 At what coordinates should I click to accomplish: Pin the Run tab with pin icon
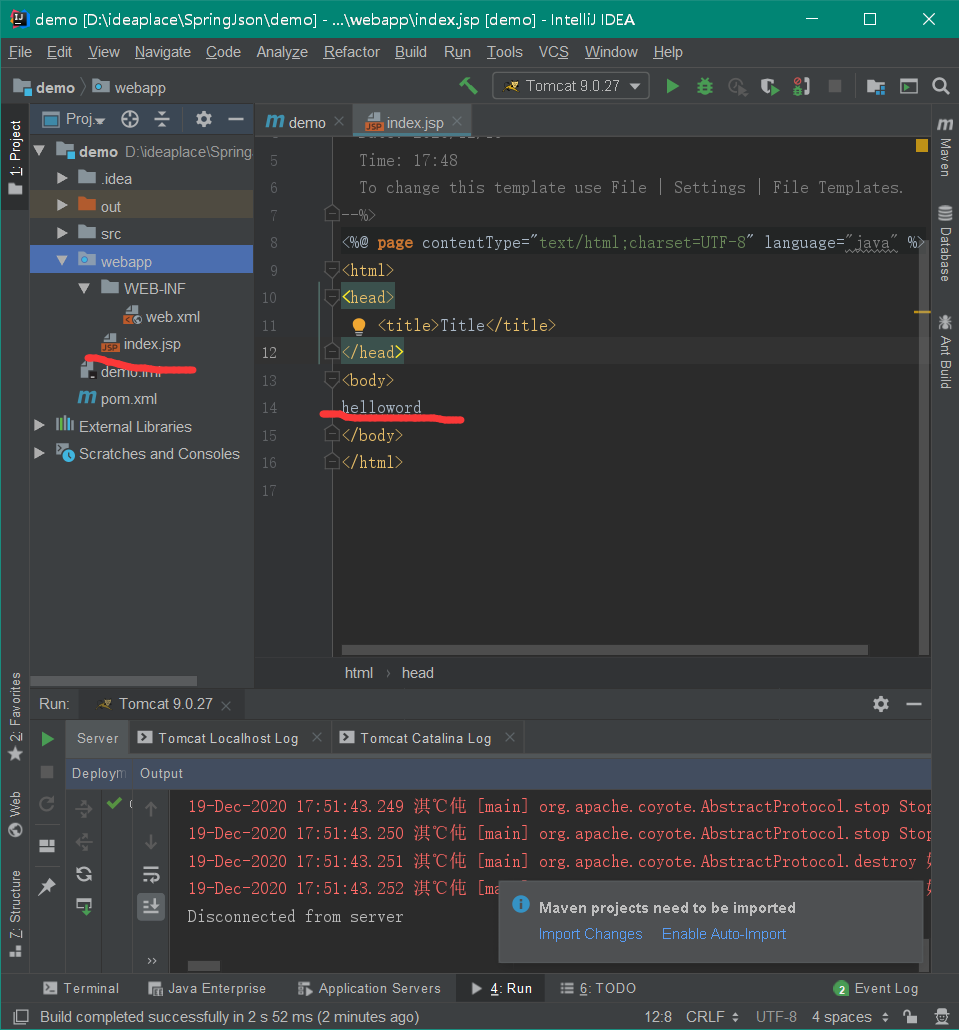tap(47, 887)
